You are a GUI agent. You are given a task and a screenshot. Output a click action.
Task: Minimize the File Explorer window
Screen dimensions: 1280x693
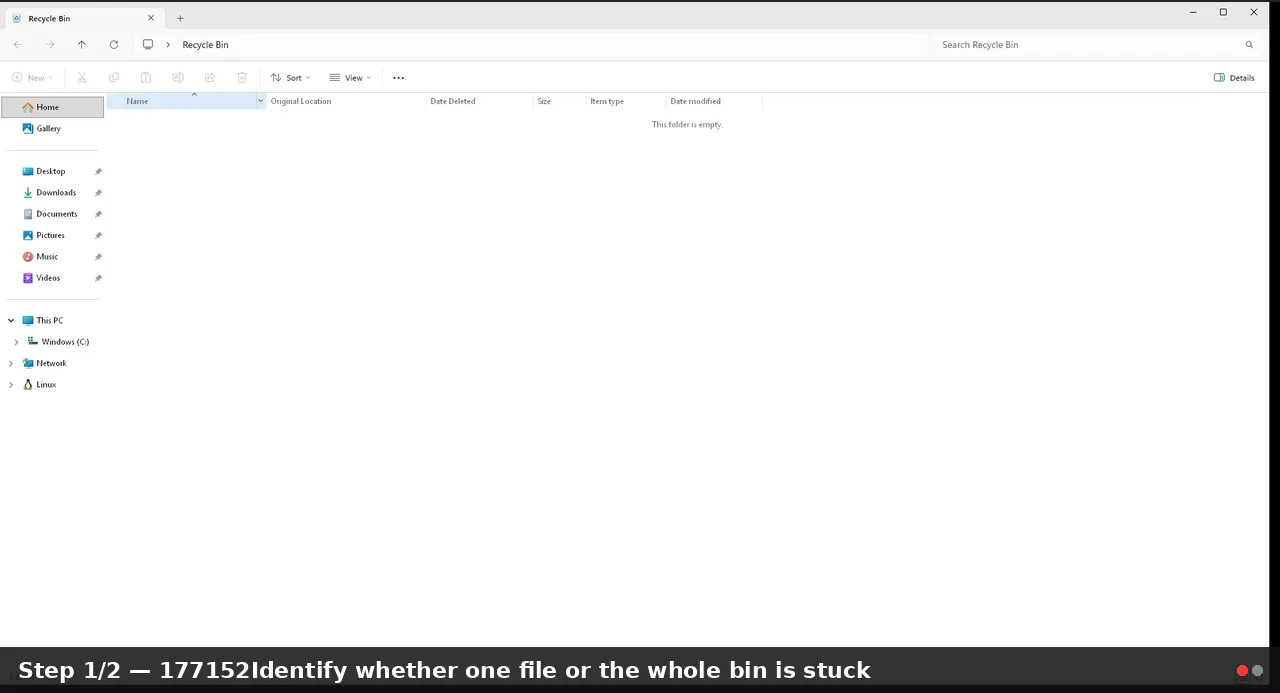[x=1194, y=12]
